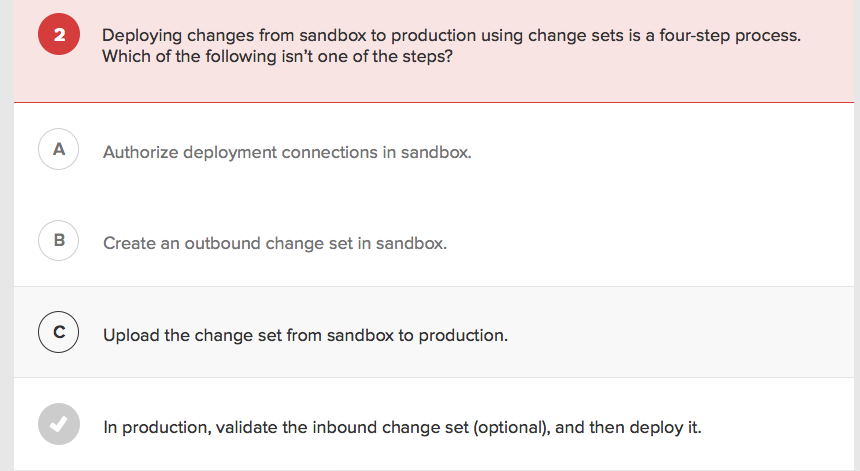
Task: Select the letter C answer circle
Action: coord(59,333)
